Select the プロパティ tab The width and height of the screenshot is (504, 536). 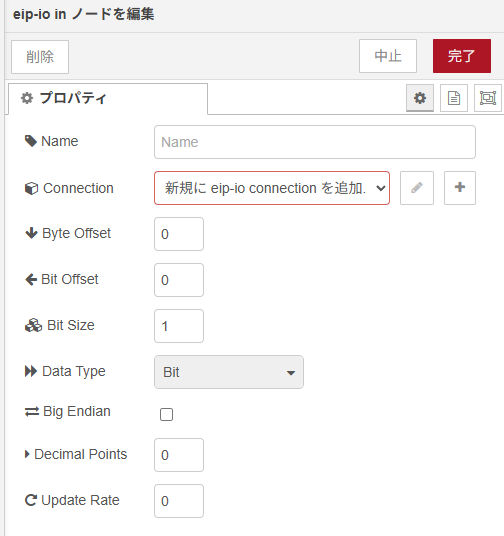tap(108, 98)
